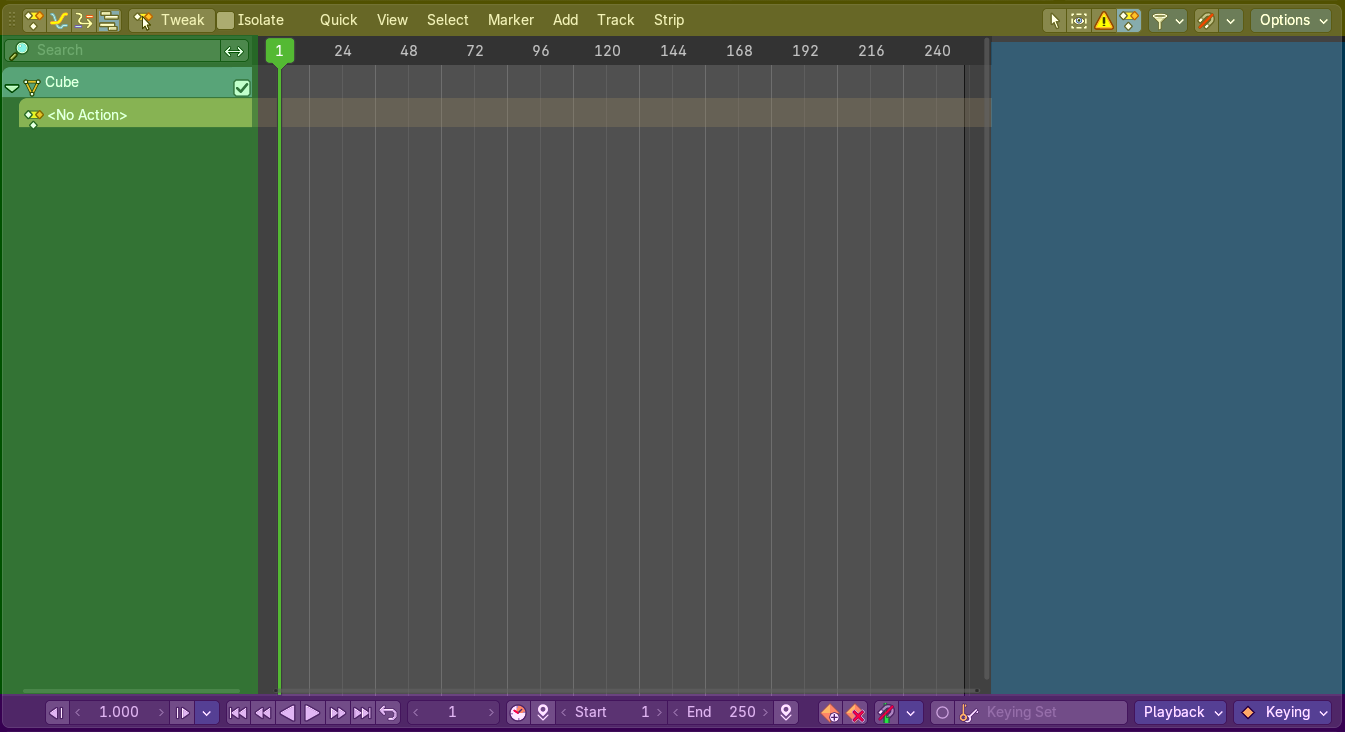
Task: Open the View menu
Action: tap(392, 20)
